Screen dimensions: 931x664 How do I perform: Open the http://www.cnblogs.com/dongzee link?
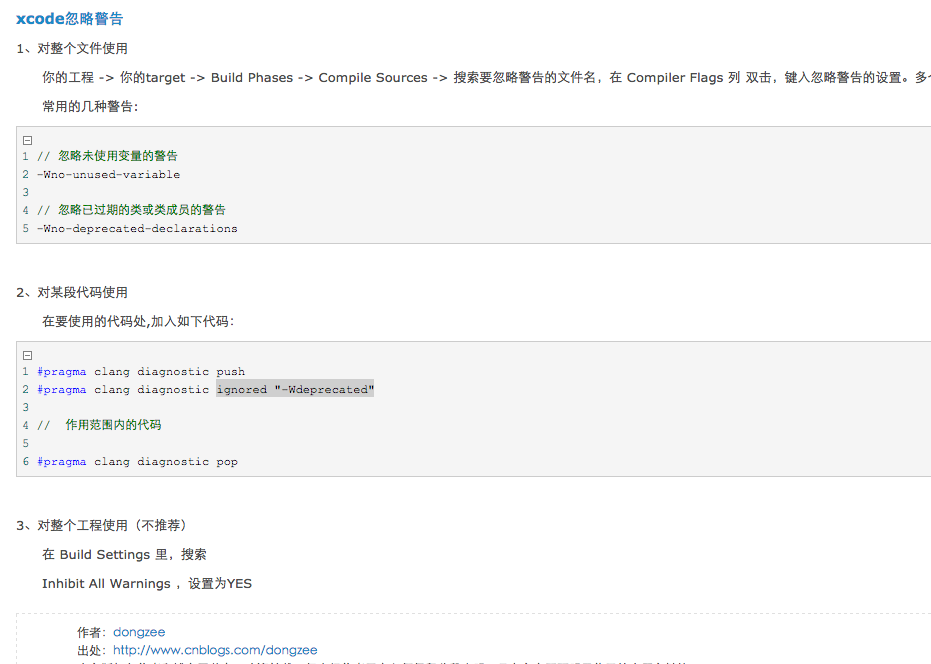tap(215, 650)
